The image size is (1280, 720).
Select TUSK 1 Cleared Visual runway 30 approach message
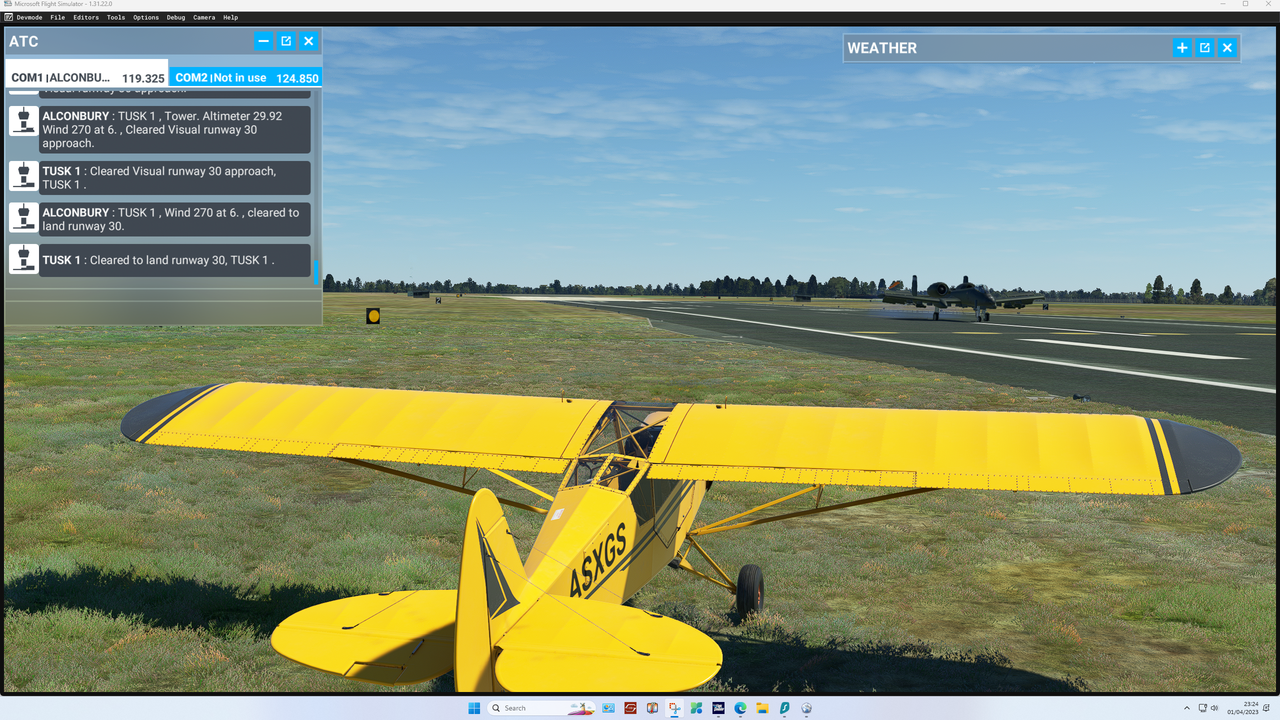pyautogui.click(x=175, y=178)
